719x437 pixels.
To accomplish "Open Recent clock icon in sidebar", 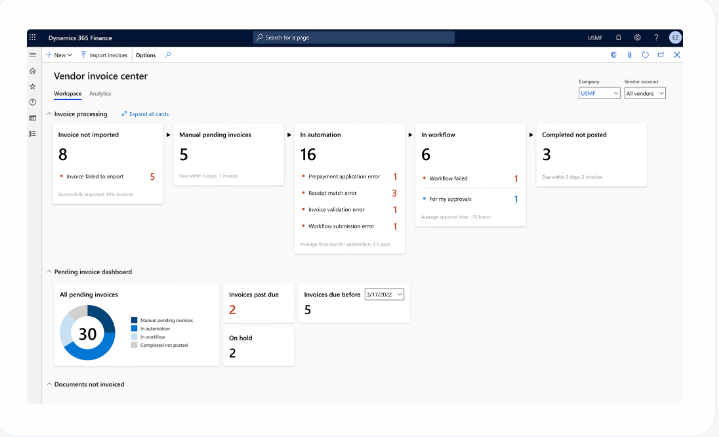I will pos(33,102).
